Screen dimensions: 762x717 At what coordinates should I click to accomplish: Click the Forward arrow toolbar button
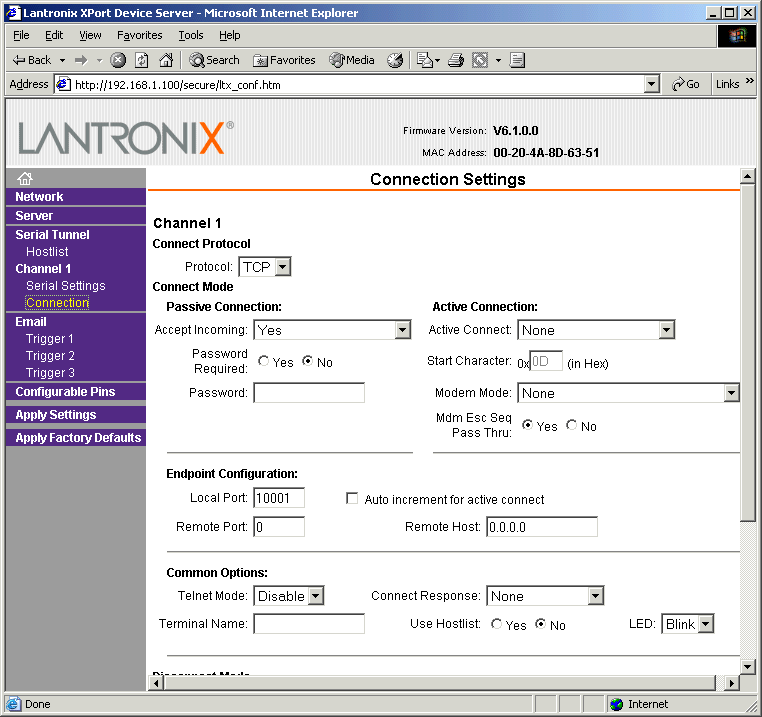point(81,60)
